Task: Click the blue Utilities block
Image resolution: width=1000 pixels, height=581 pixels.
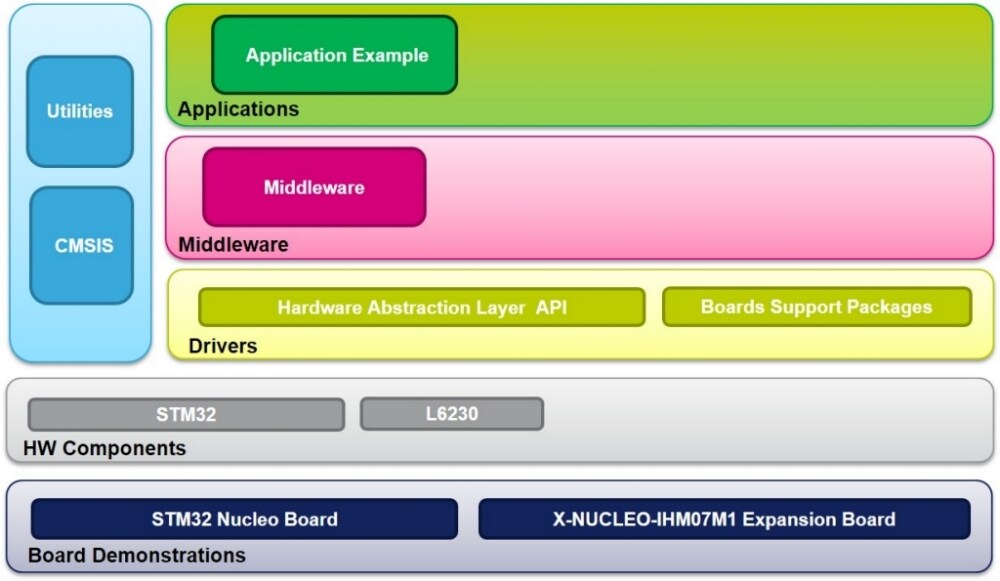Action: pos(79,111)
